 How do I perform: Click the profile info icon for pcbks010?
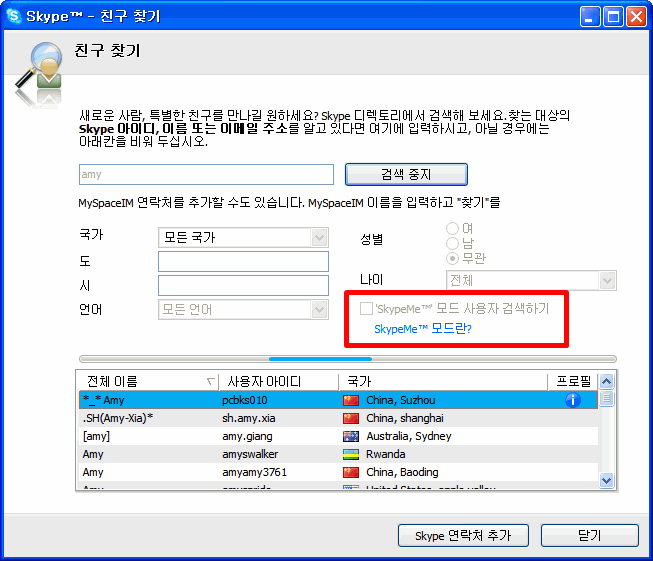[573, 400]
